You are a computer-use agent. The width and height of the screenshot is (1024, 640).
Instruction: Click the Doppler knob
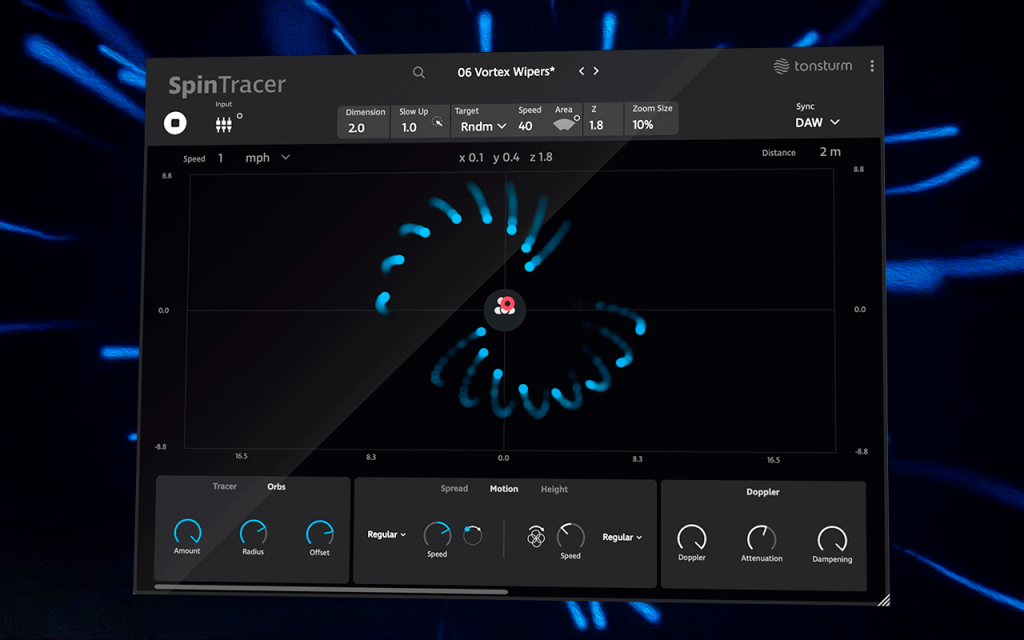[692, 537]
